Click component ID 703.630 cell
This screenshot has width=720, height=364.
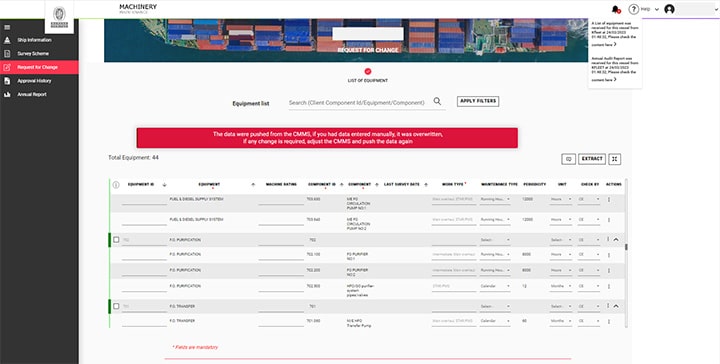[313, 199]
